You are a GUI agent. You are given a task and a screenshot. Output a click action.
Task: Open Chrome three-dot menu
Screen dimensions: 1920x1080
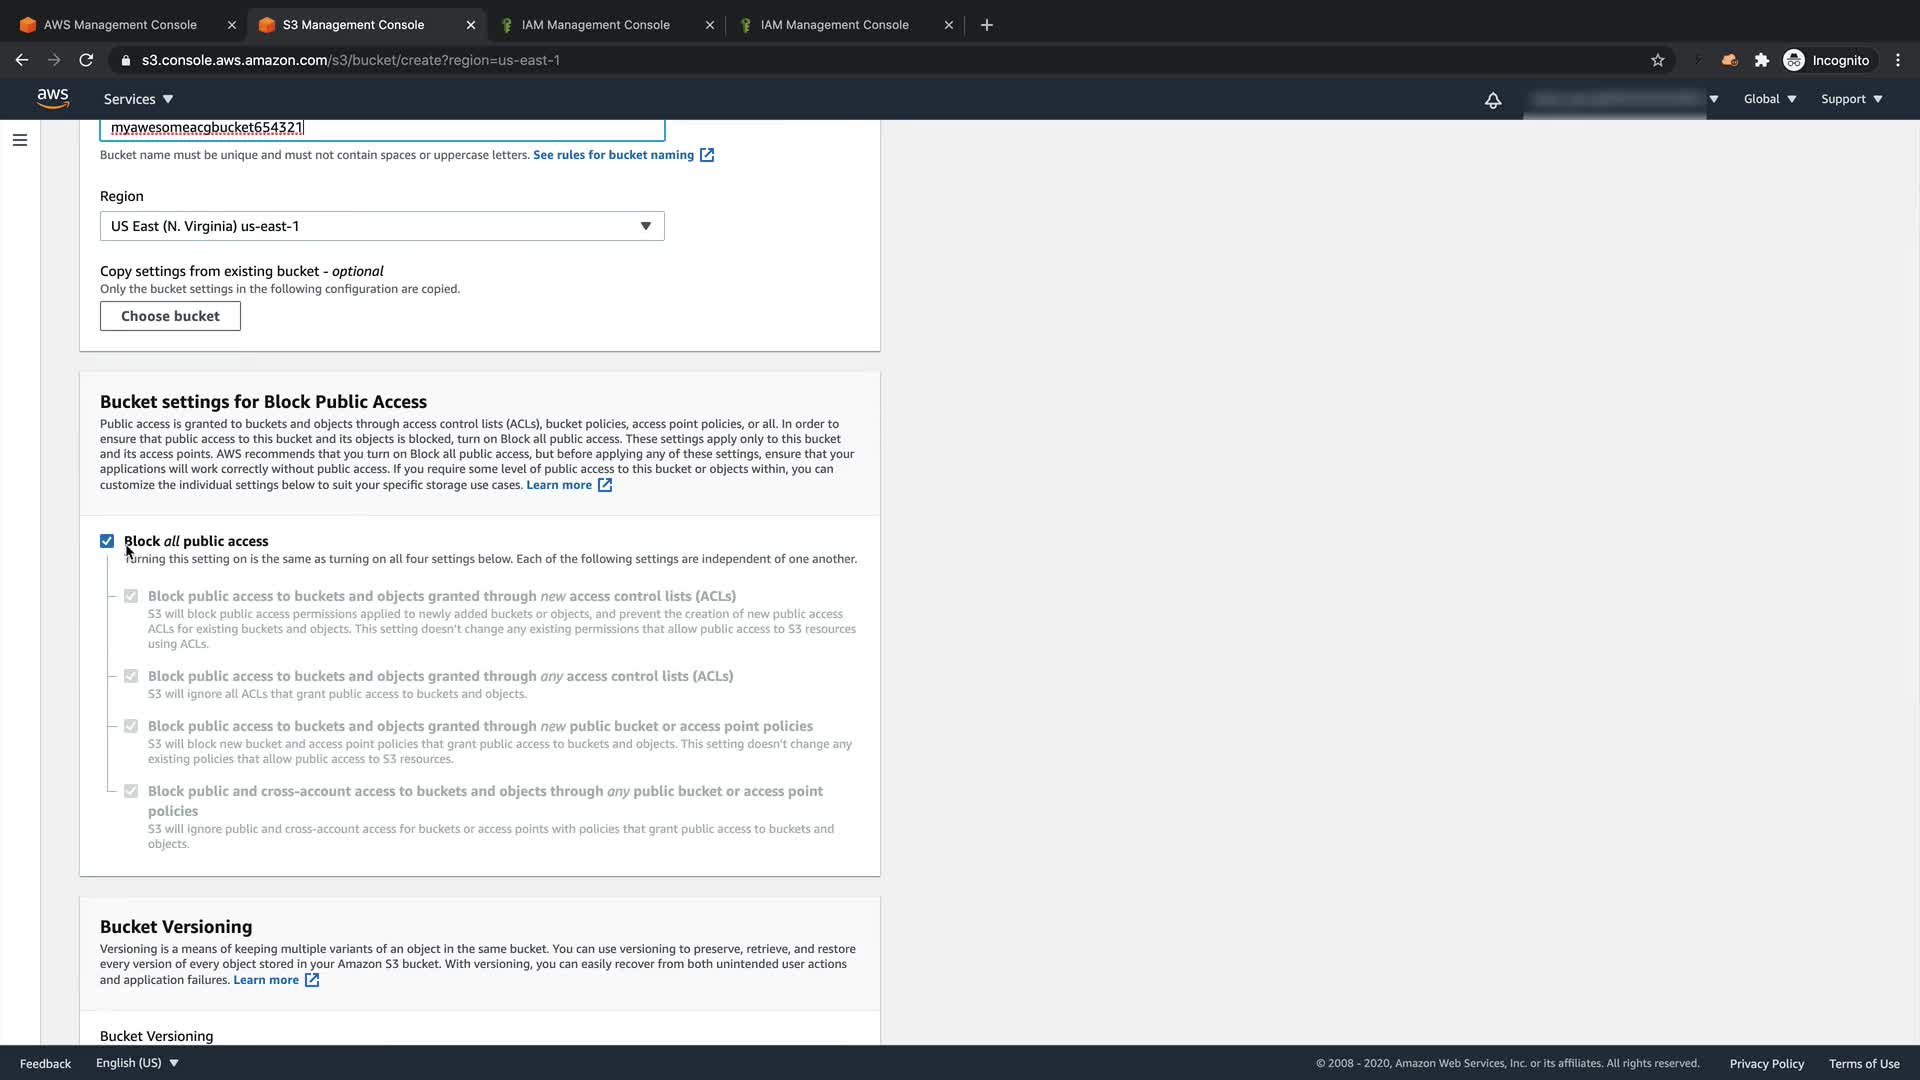1897,60
